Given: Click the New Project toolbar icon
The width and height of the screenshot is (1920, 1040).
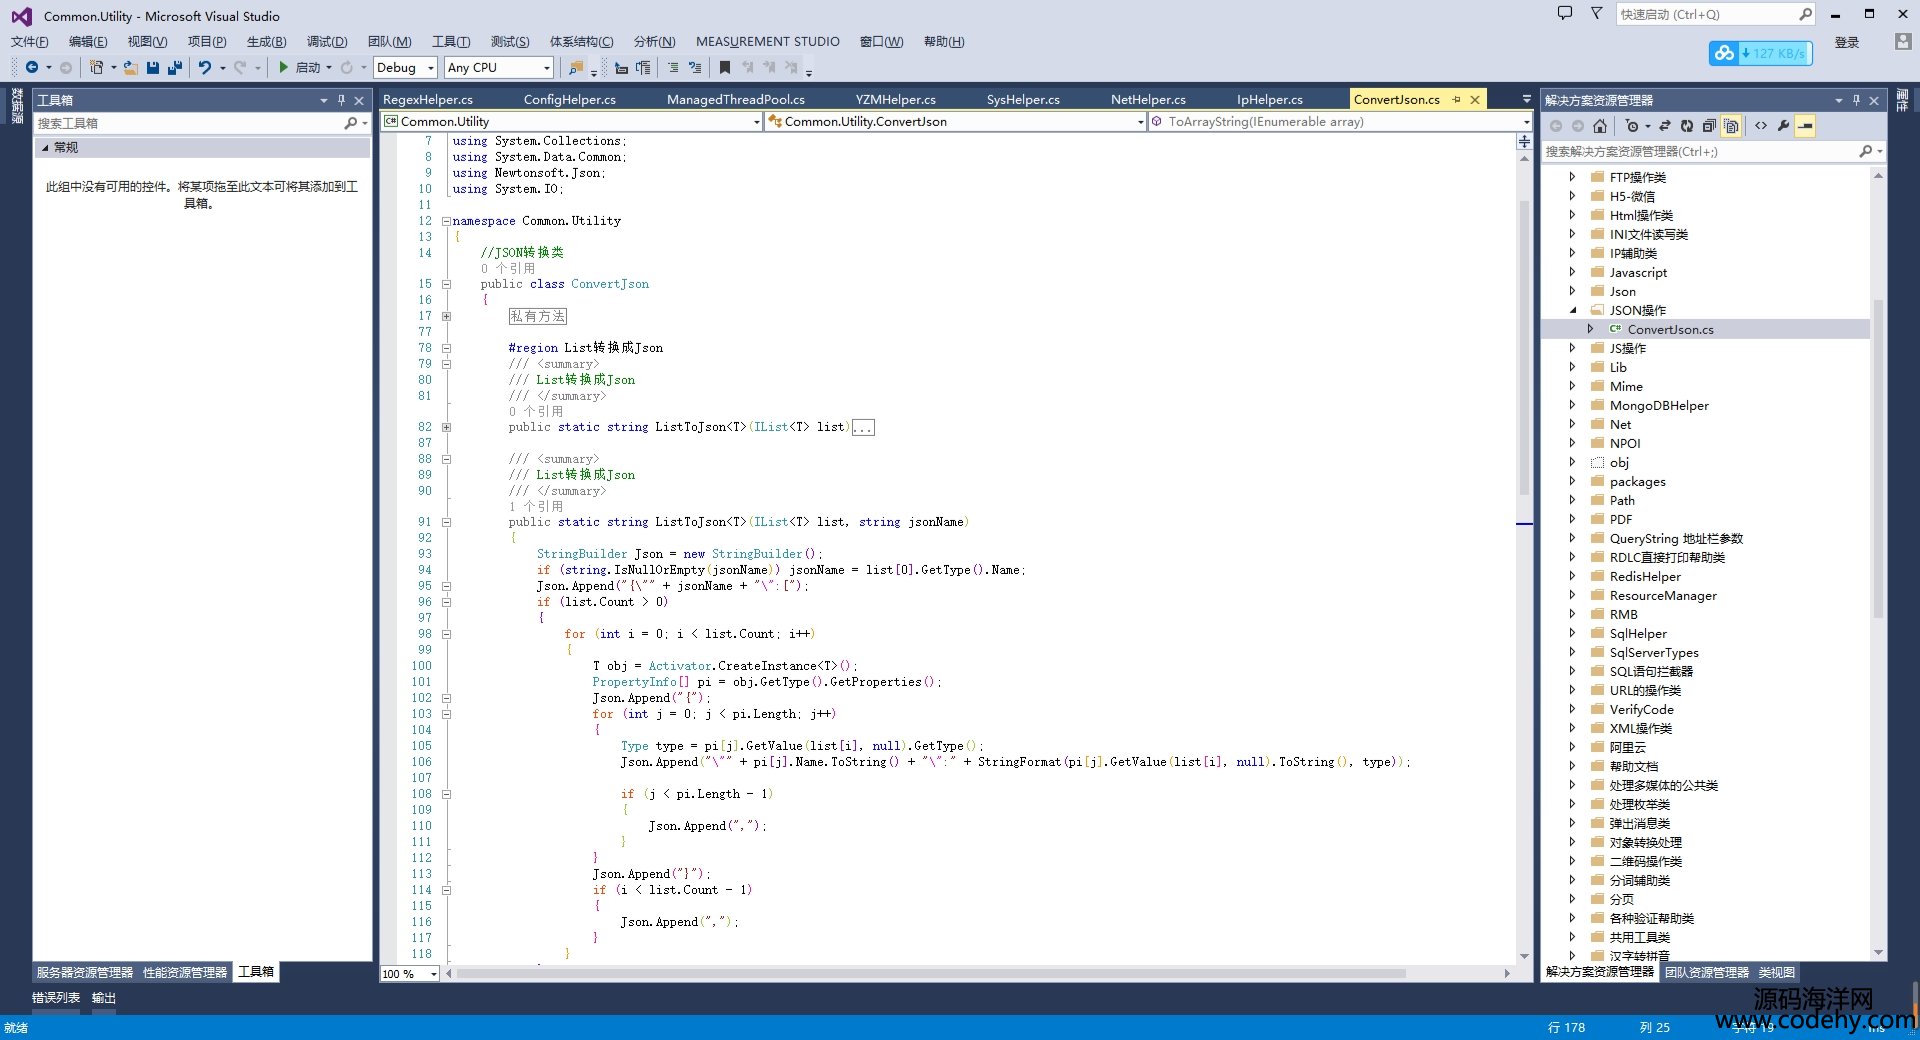Looking at the screenshot, I should click(96, 67).
